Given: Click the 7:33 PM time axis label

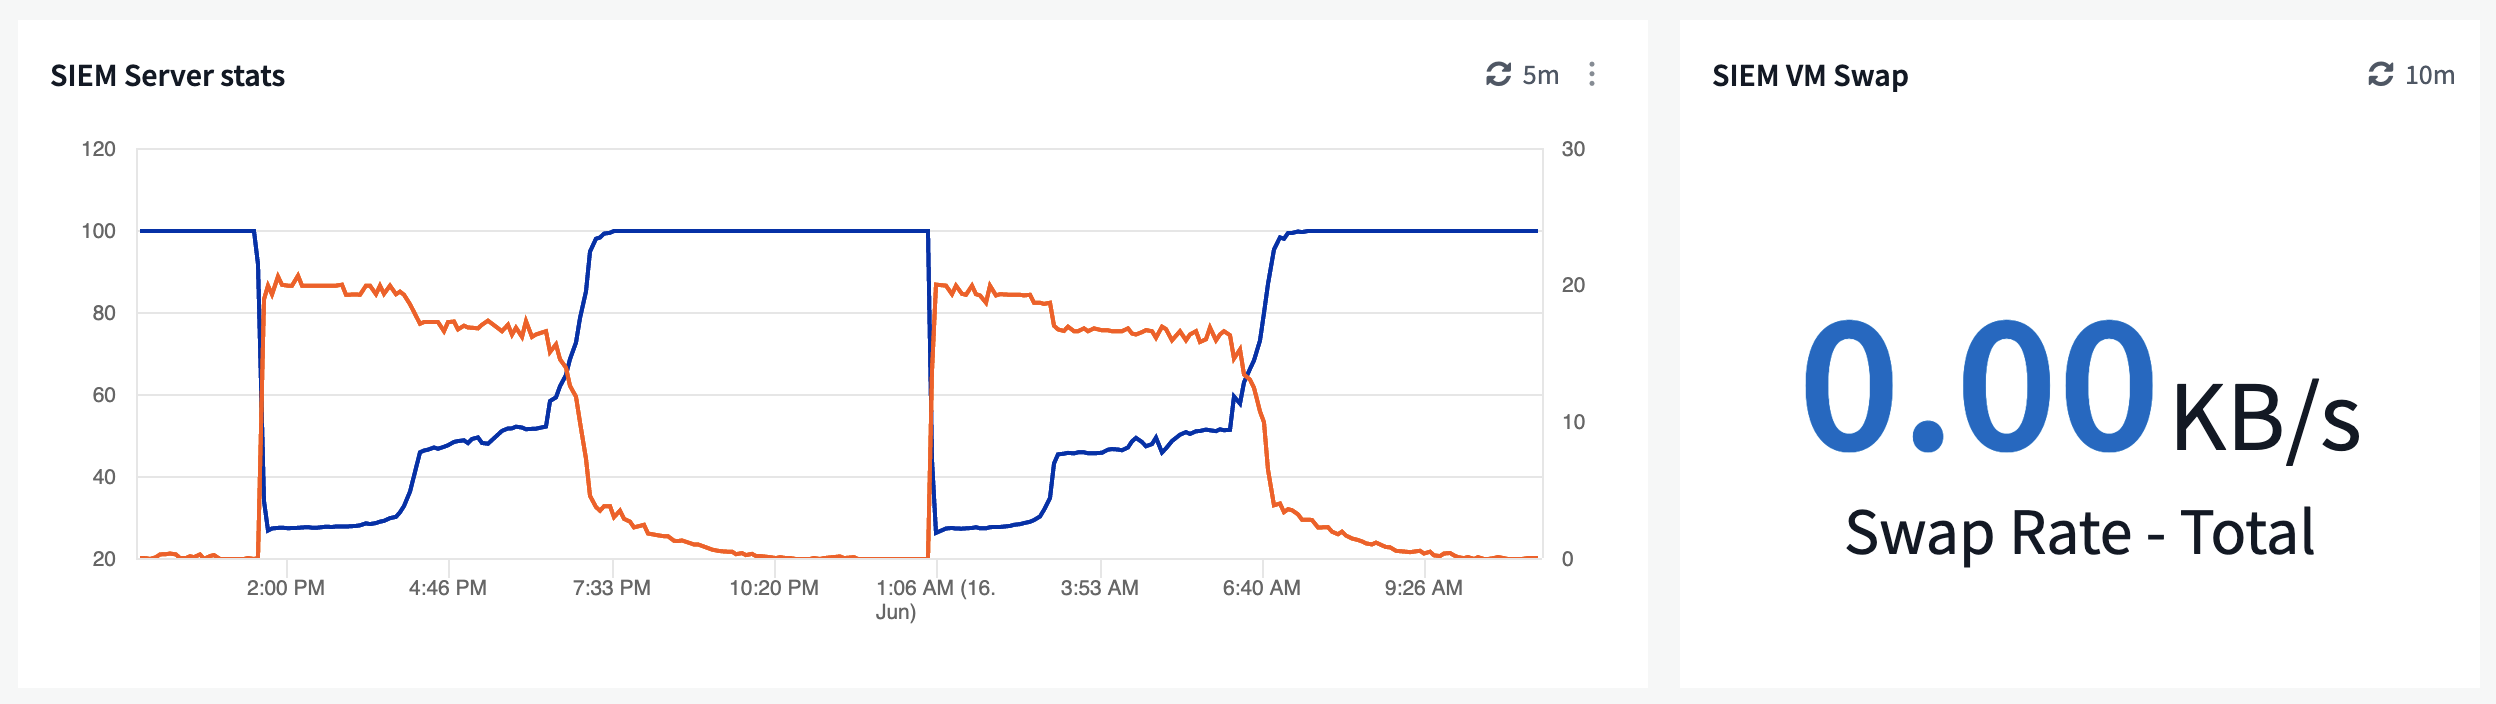Looking at the screenshot, I should coord(612,588).
